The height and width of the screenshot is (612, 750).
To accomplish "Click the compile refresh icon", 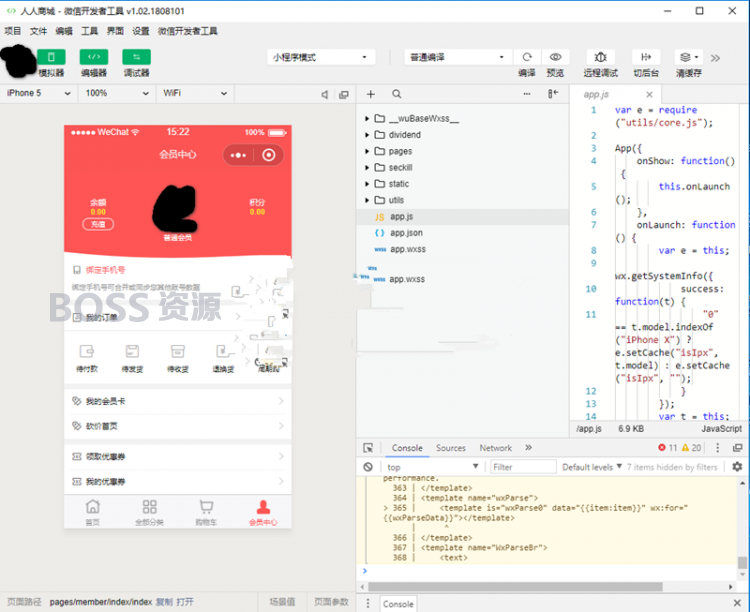I will [x=527, y=57].
